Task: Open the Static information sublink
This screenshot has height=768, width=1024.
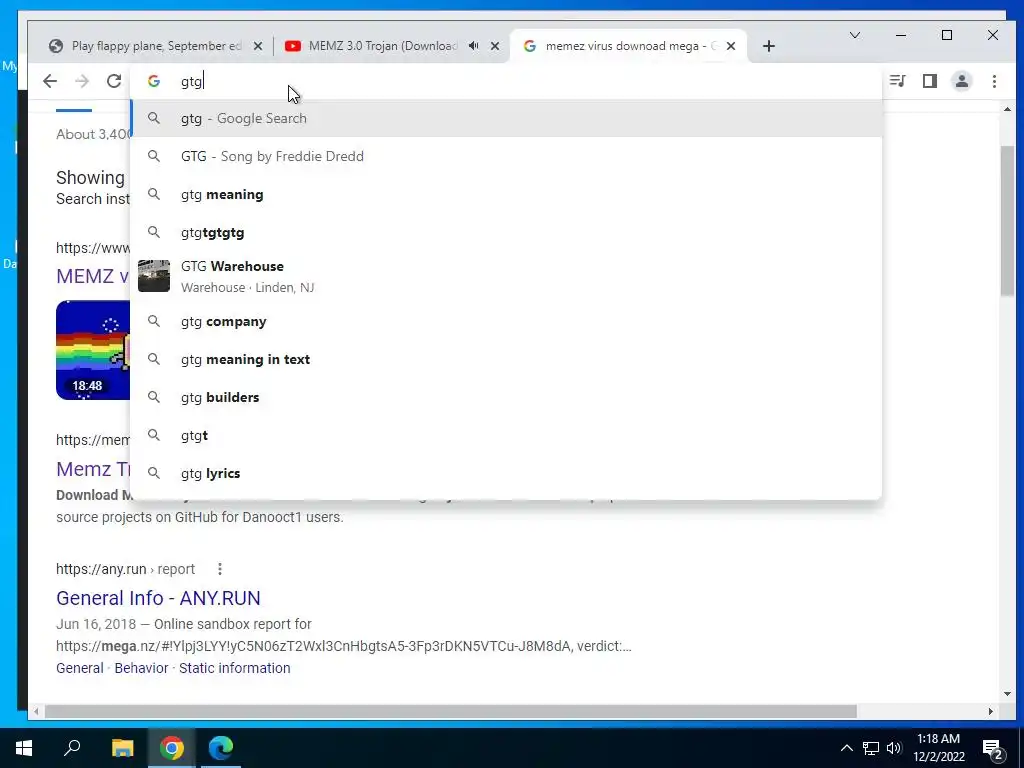Action: coord(234,668)
